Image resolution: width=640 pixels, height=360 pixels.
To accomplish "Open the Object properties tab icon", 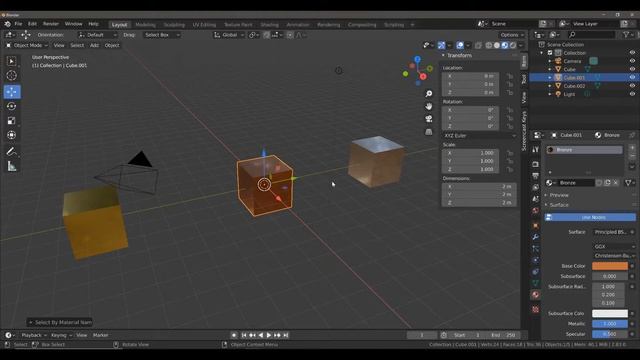I will pyautogui.click(x=536, y=225).
